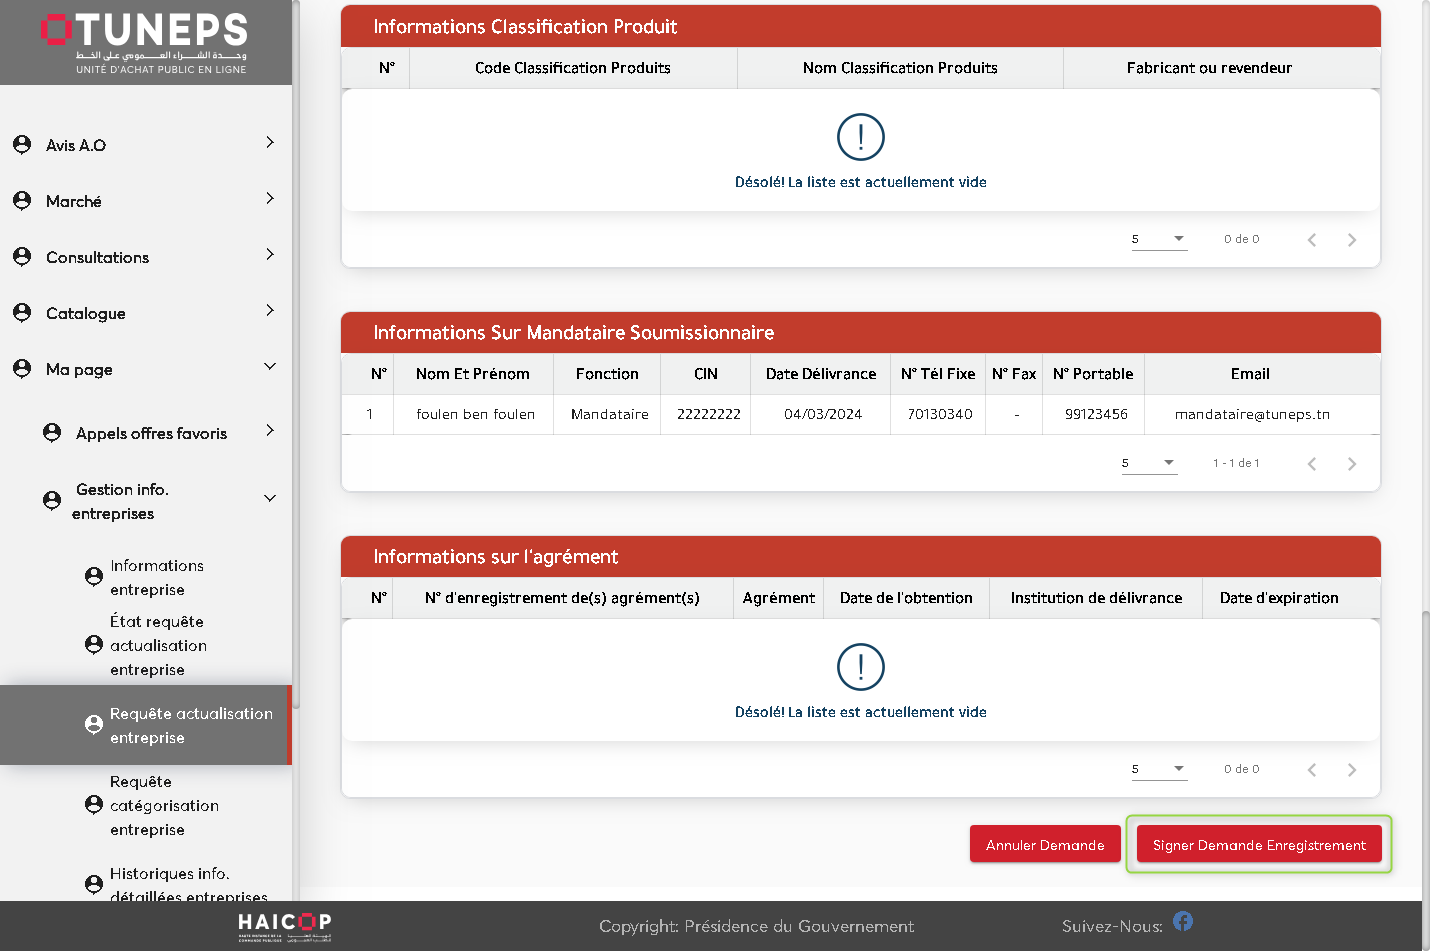Open rows-per-page dropdown in agrément table
This screenshot has height=951, width=1430.
[1159, 769]
